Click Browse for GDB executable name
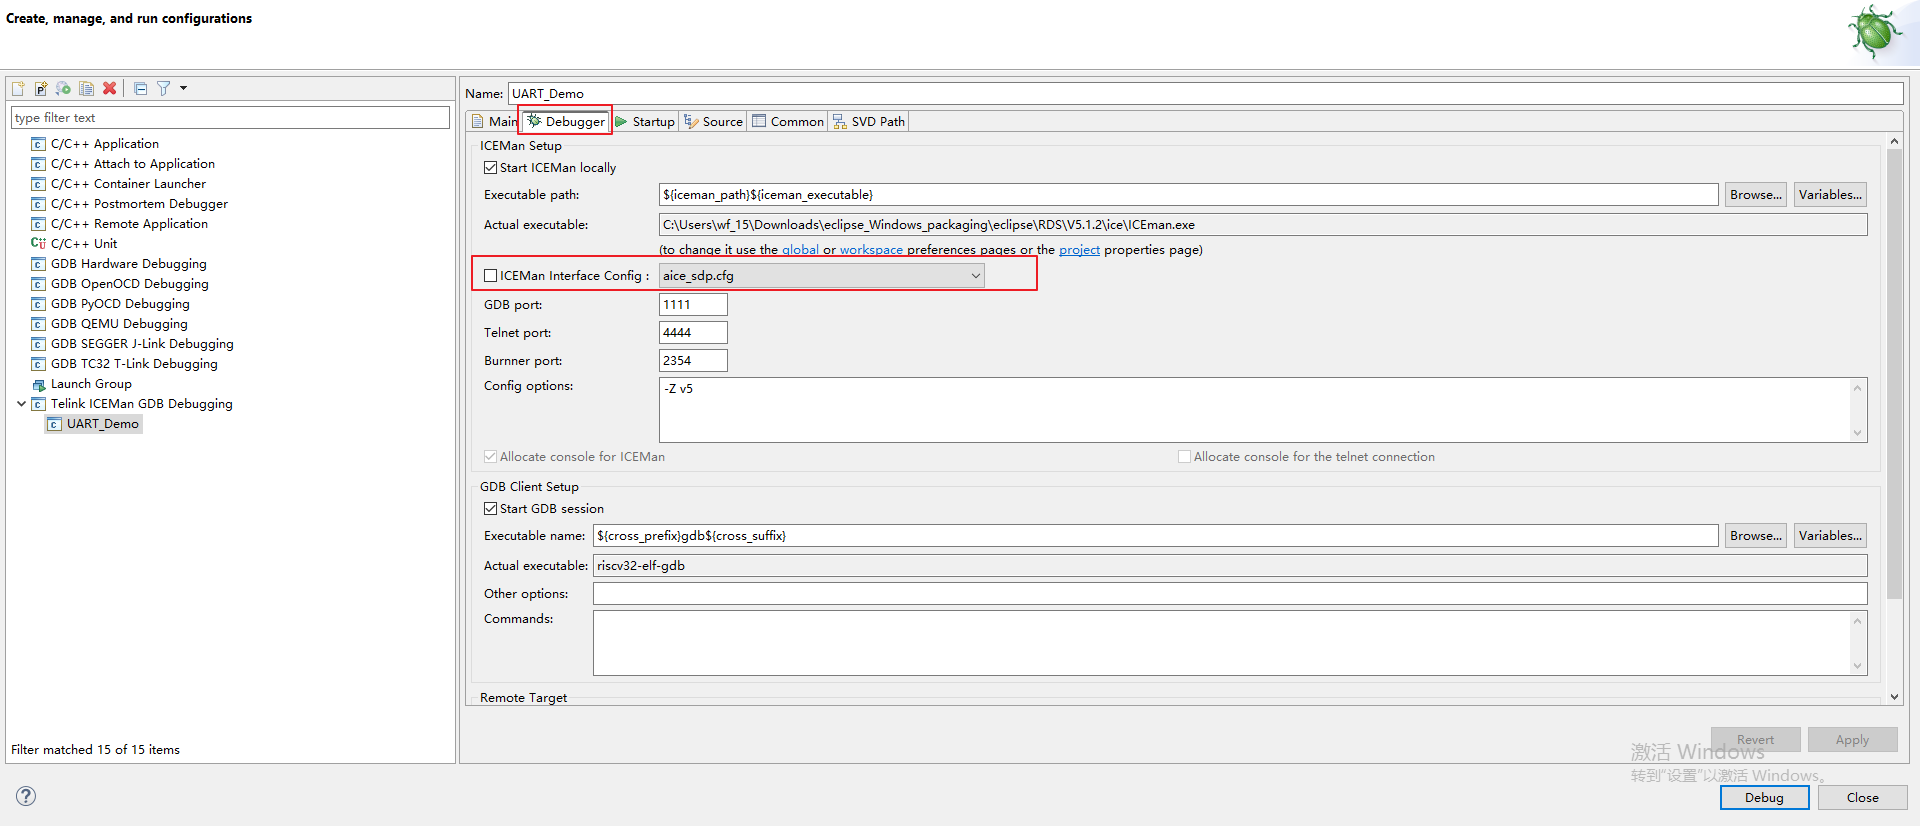This screenshot has width=1920, height=826. pos(1756,536)
